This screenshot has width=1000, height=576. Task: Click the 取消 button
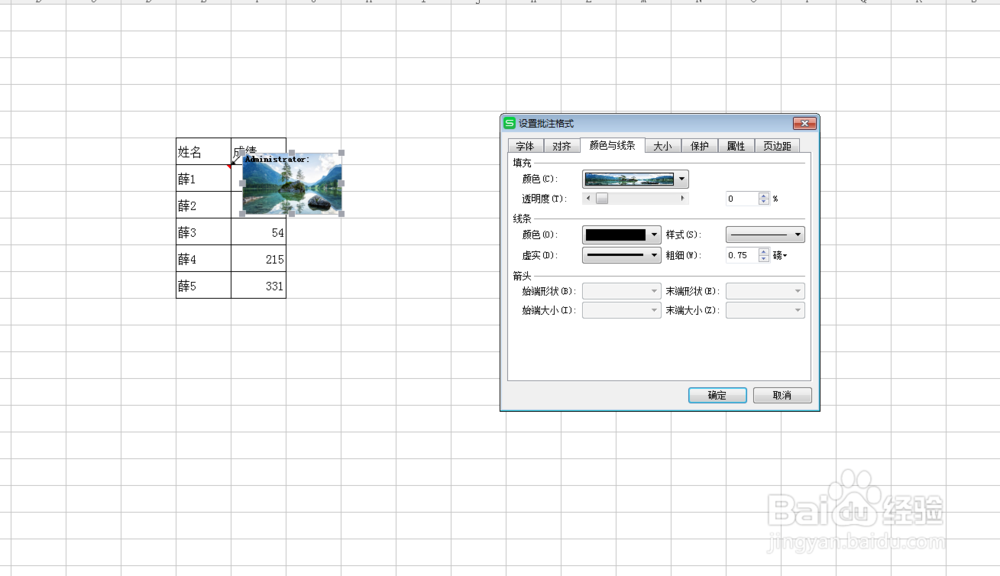point(783,395)
